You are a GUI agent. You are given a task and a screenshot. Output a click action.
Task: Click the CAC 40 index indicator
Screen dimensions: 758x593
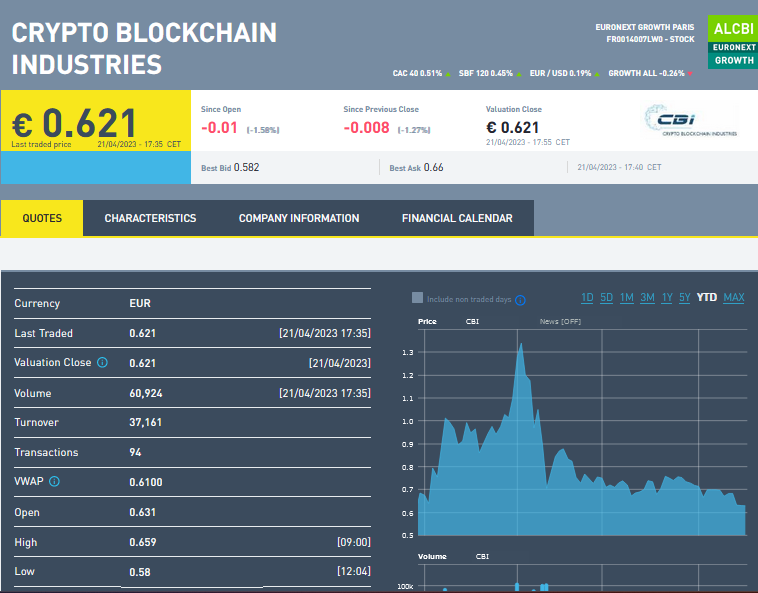pos(420,73)
